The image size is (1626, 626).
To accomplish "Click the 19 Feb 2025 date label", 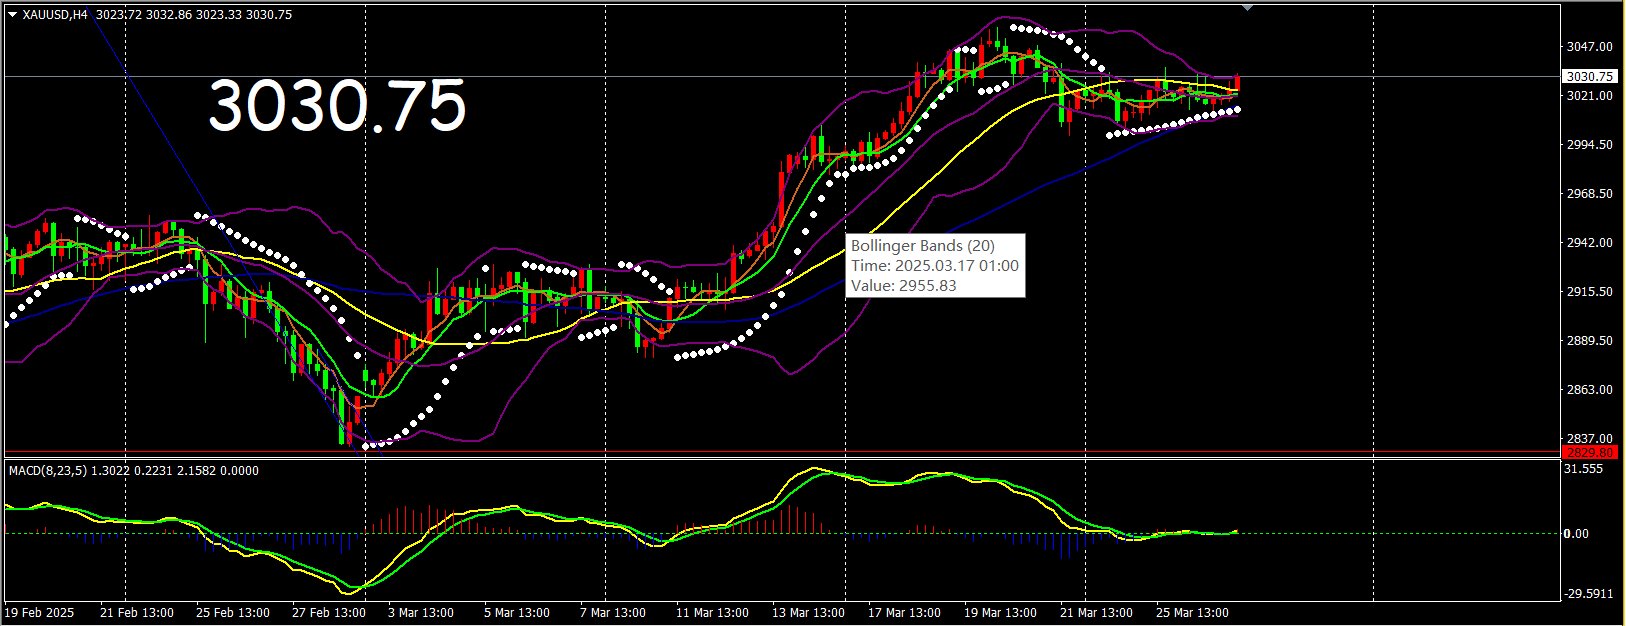I will coord(40,612).
